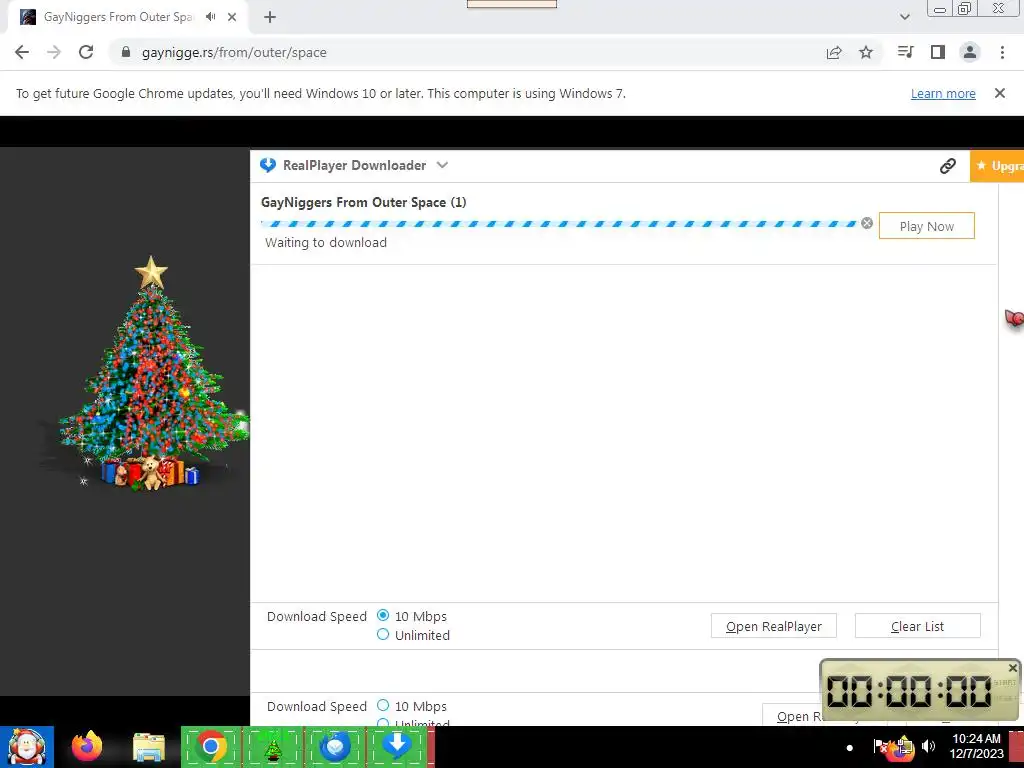Click the browser forward arrow
Viewport: 1024px width, 768px height.
[x=54, y=52]
